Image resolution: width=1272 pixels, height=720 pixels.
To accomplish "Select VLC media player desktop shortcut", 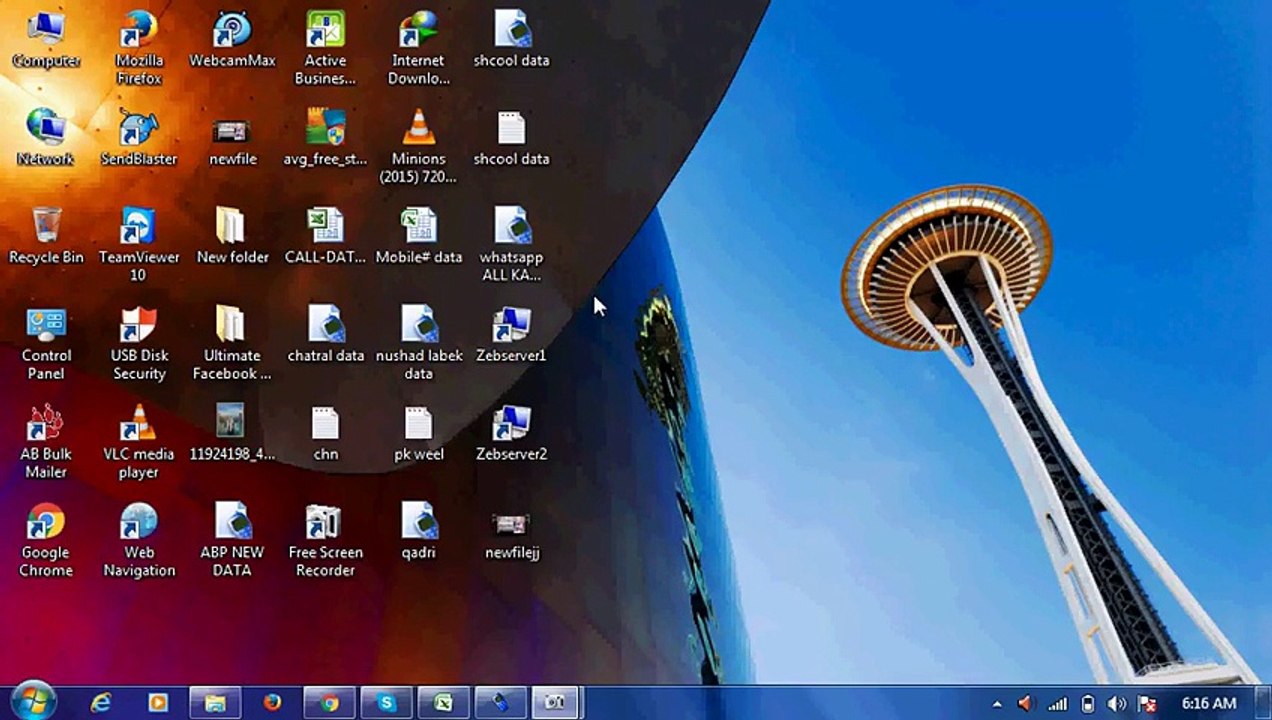I will coord(139,442).
